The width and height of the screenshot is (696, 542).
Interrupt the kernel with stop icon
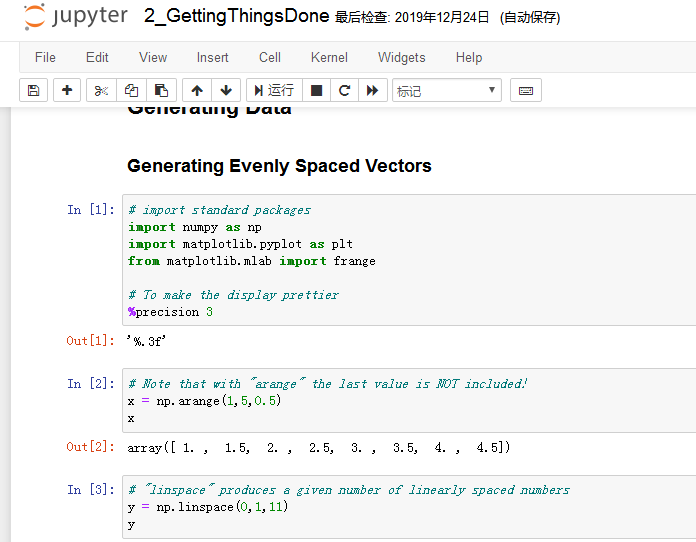click(316, 90)
